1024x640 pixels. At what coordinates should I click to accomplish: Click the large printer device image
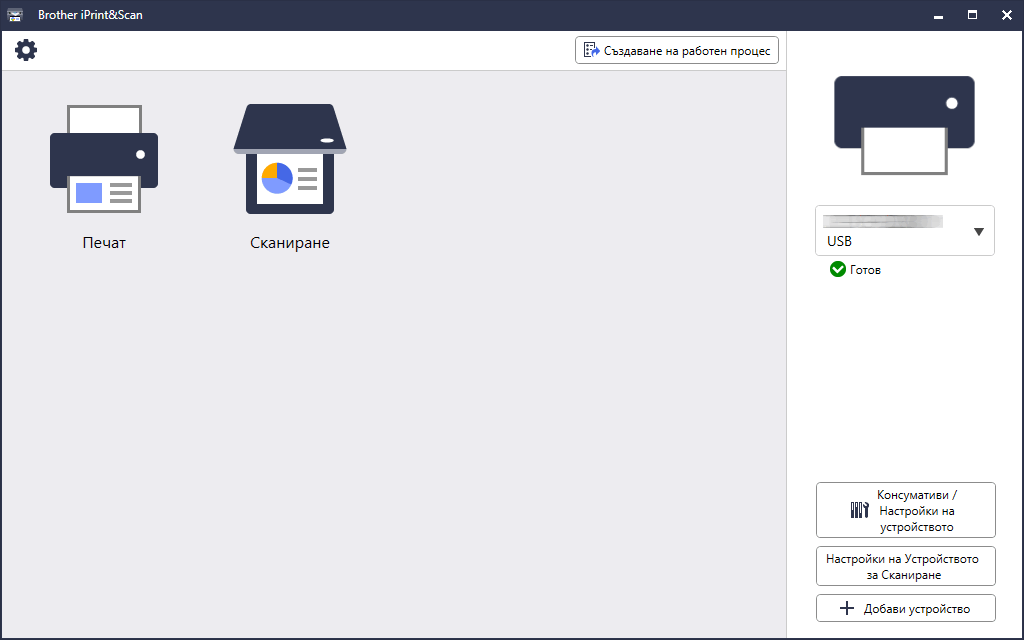[904, 125]
